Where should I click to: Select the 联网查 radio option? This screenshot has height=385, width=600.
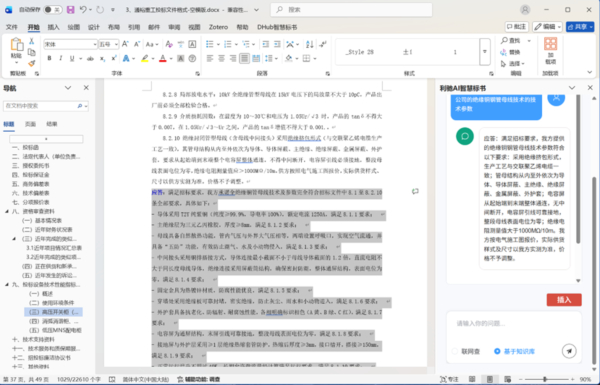click(x=455, y=351)
